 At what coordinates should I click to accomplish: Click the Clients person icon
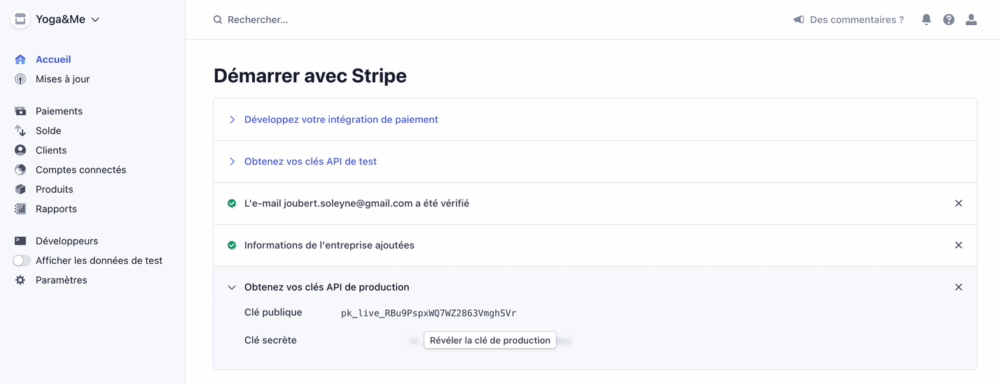click(20, 151)
